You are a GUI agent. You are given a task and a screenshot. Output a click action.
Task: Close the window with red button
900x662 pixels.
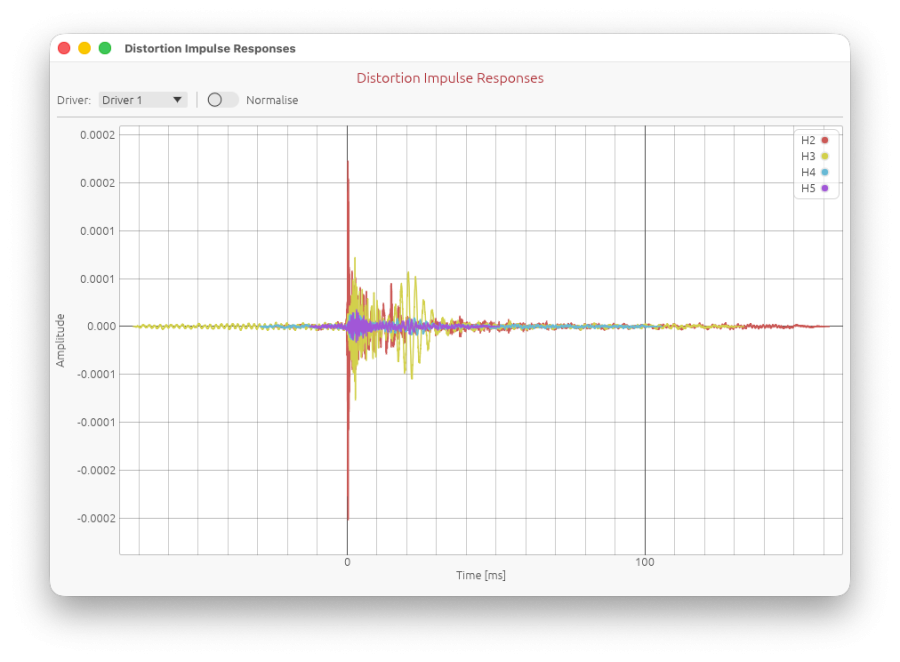pyautogui.click(x=64, y=48)
